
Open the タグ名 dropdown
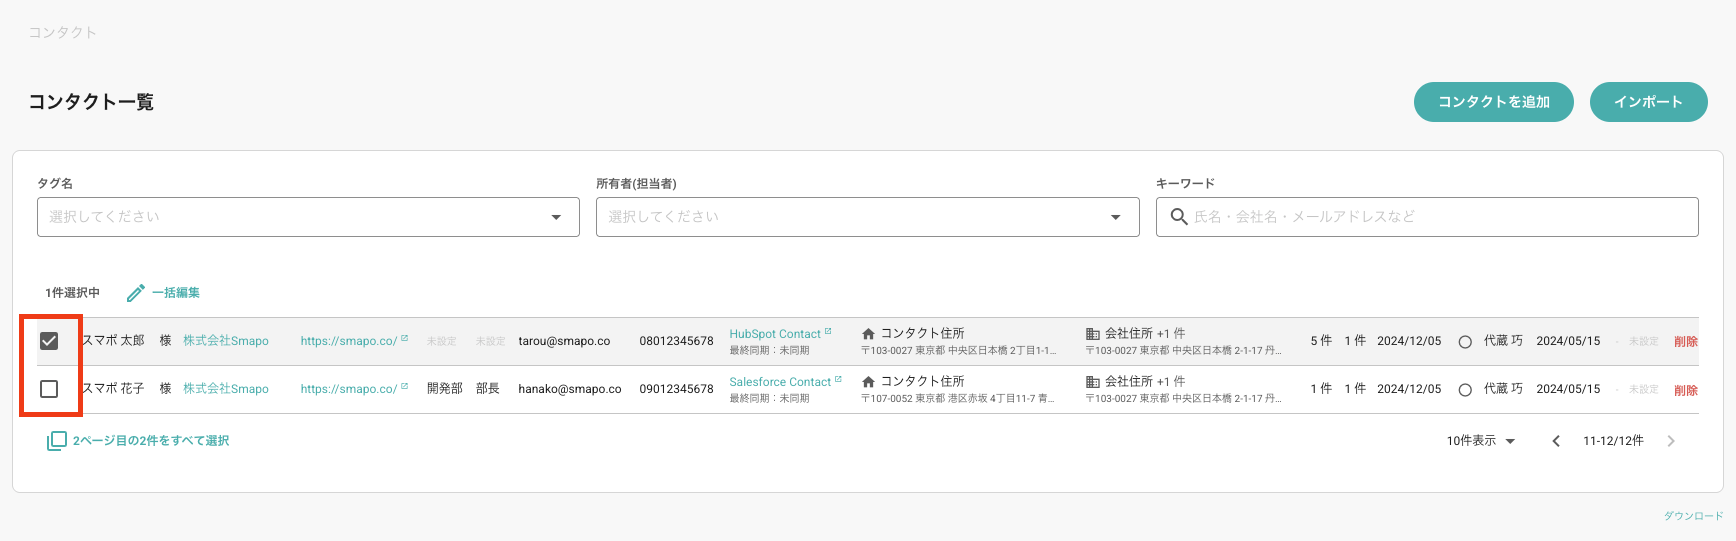(x=308, y=217)
